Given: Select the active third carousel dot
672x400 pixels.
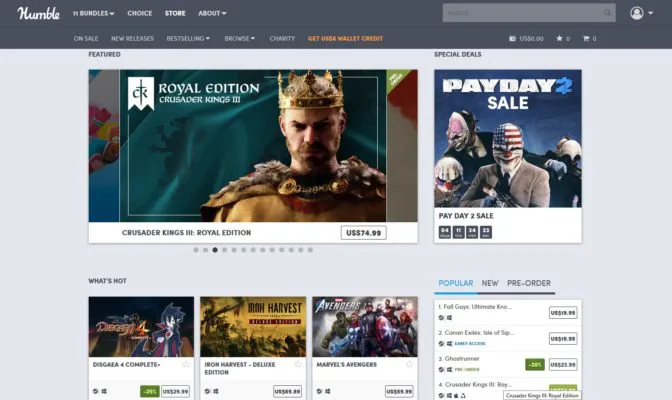Looking at the screenshot, I should coord(215,250).
